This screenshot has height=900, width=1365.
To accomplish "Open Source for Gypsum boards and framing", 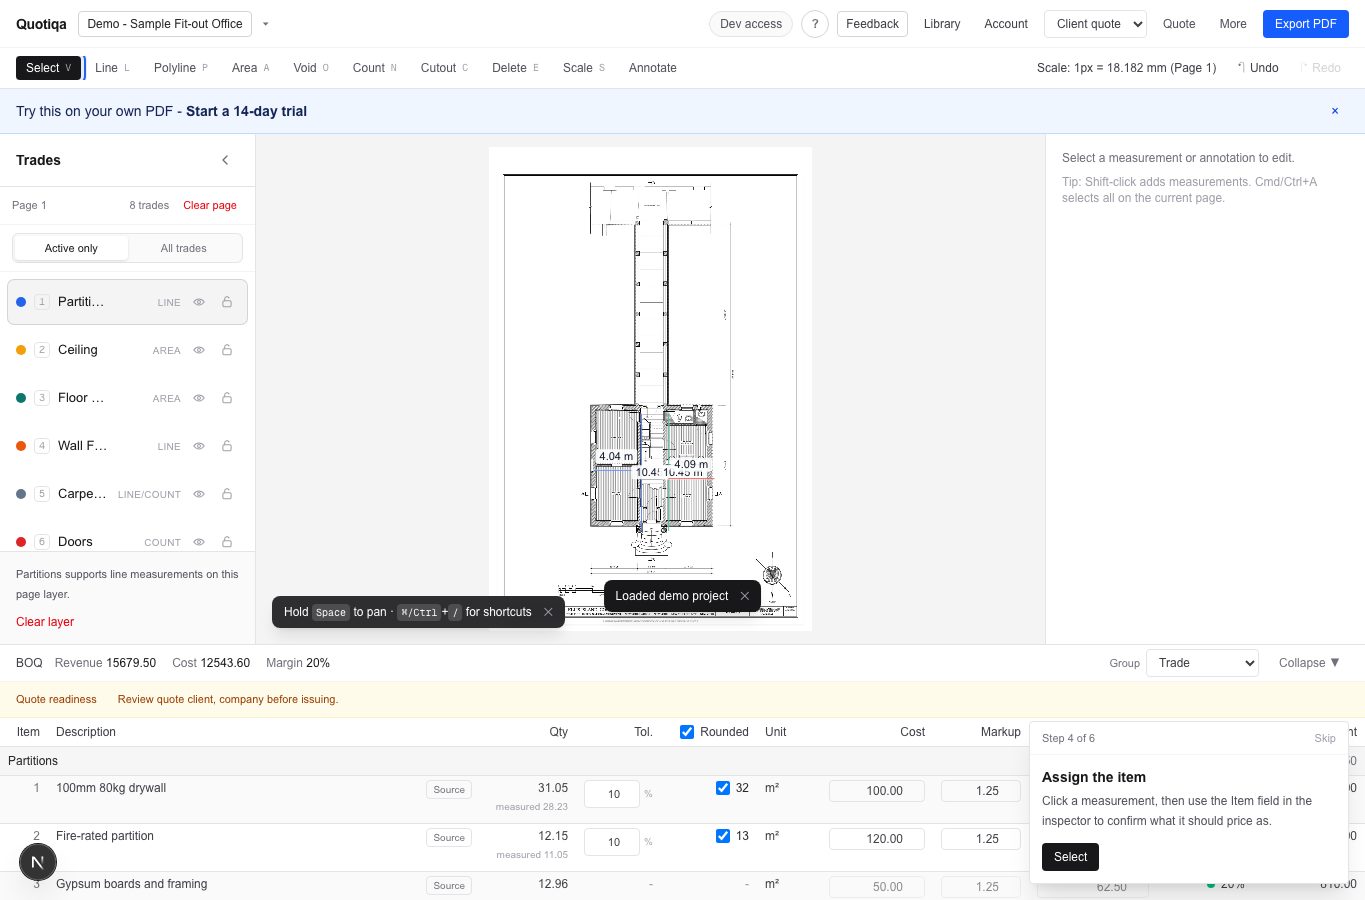I will pyautogui.click(x=449, y=886).
